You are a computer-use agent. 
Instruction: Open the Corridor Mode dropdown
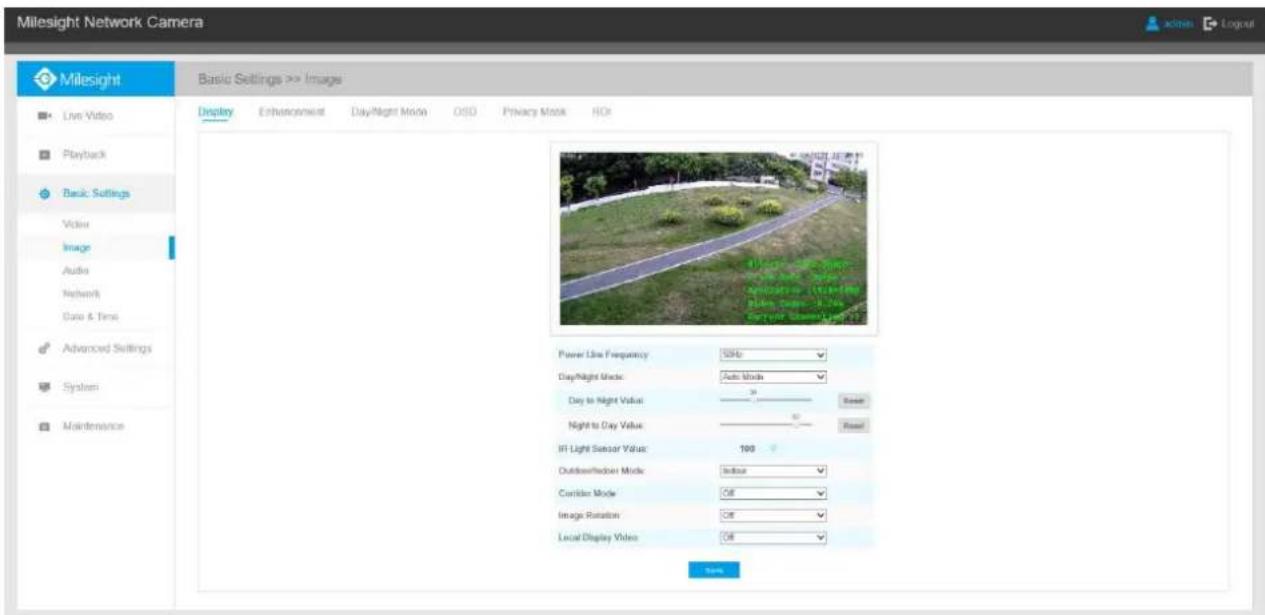773,493
